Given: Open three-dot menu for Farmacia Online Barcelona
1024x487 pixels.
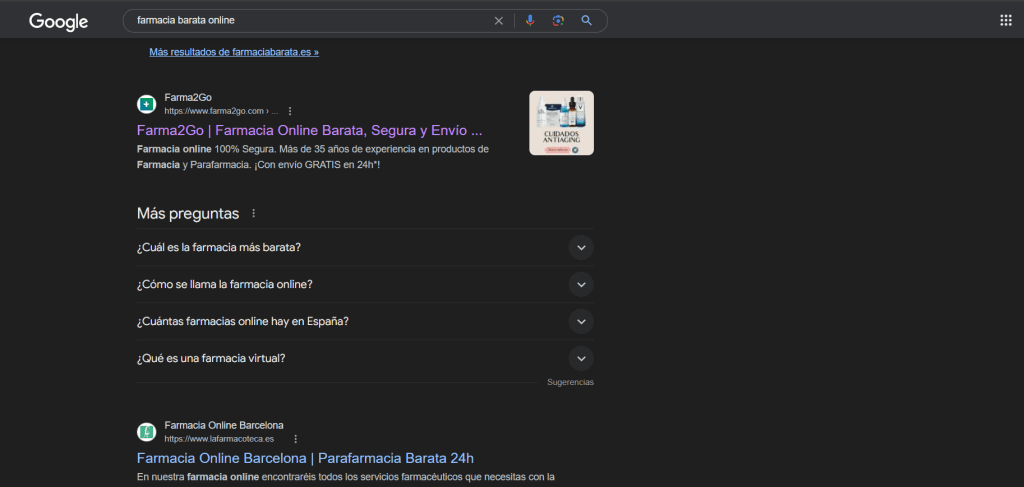Looking at the screenshot, I should (x=295, y=438).
